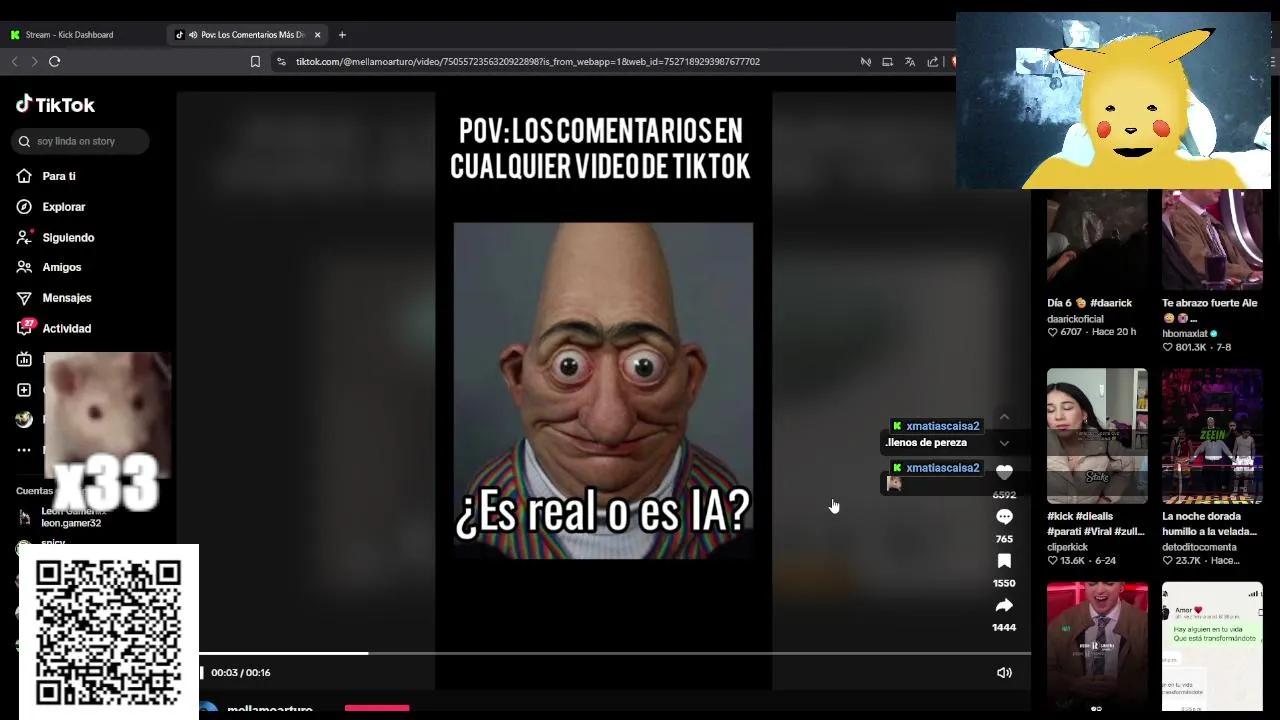The height and width of the screenshot is (720, 1280).
Task: Click the upload plus icon in sidebar
Action: click(x=24, y=390)
